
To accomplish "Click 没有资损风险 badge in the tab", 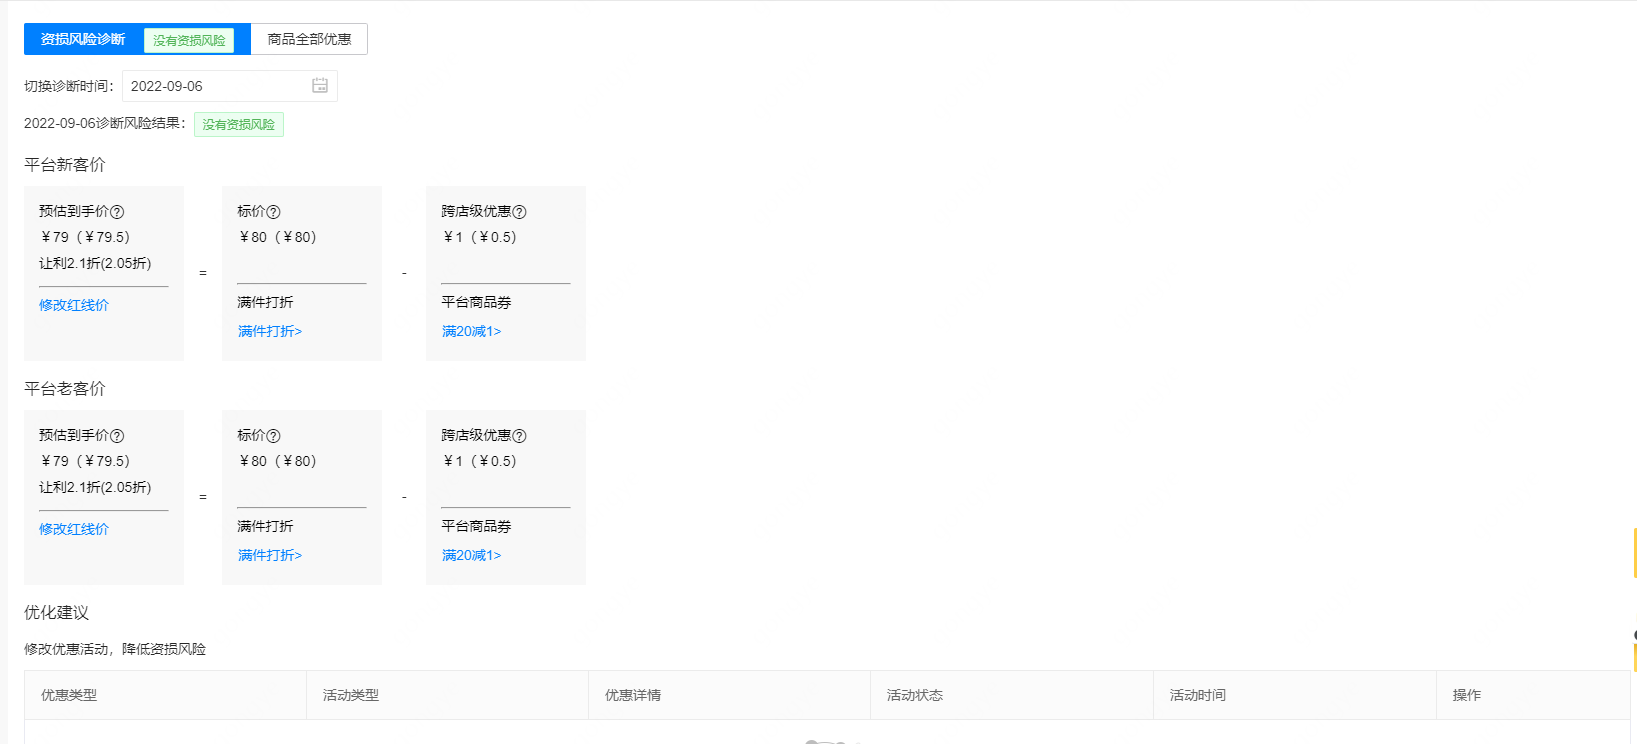I will tap(189, 41).
